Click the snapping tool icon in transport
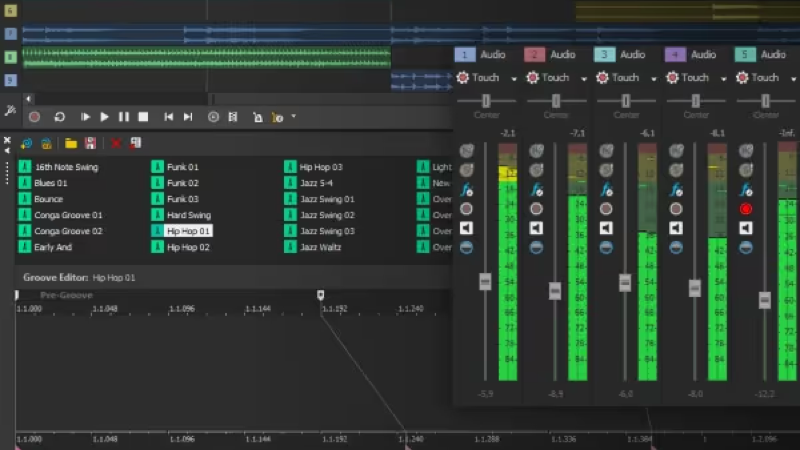The width and height of the screenshot is (800, 450). pos(233,117)
